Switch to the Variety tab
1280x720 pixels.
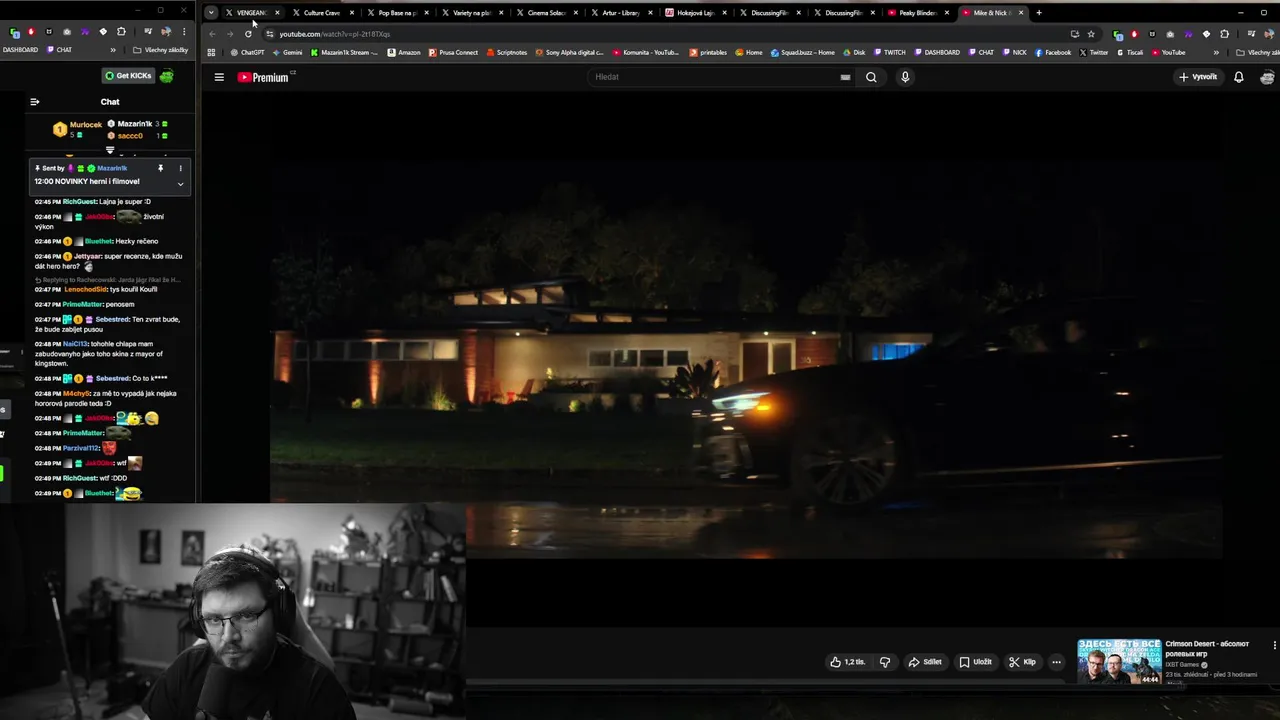[472, 13]
